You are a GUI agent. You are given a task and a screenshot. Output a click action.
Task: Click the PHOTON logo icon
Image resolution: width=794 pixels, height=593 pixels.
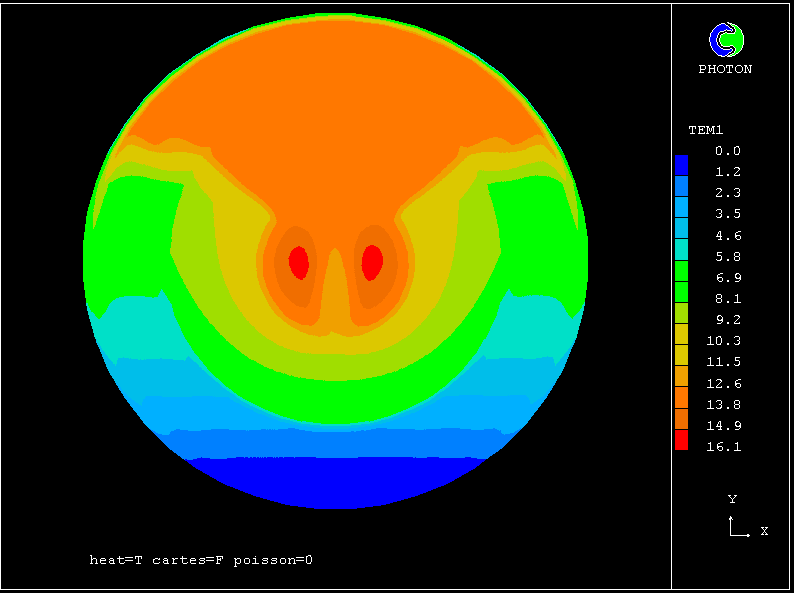pos(726,40)
